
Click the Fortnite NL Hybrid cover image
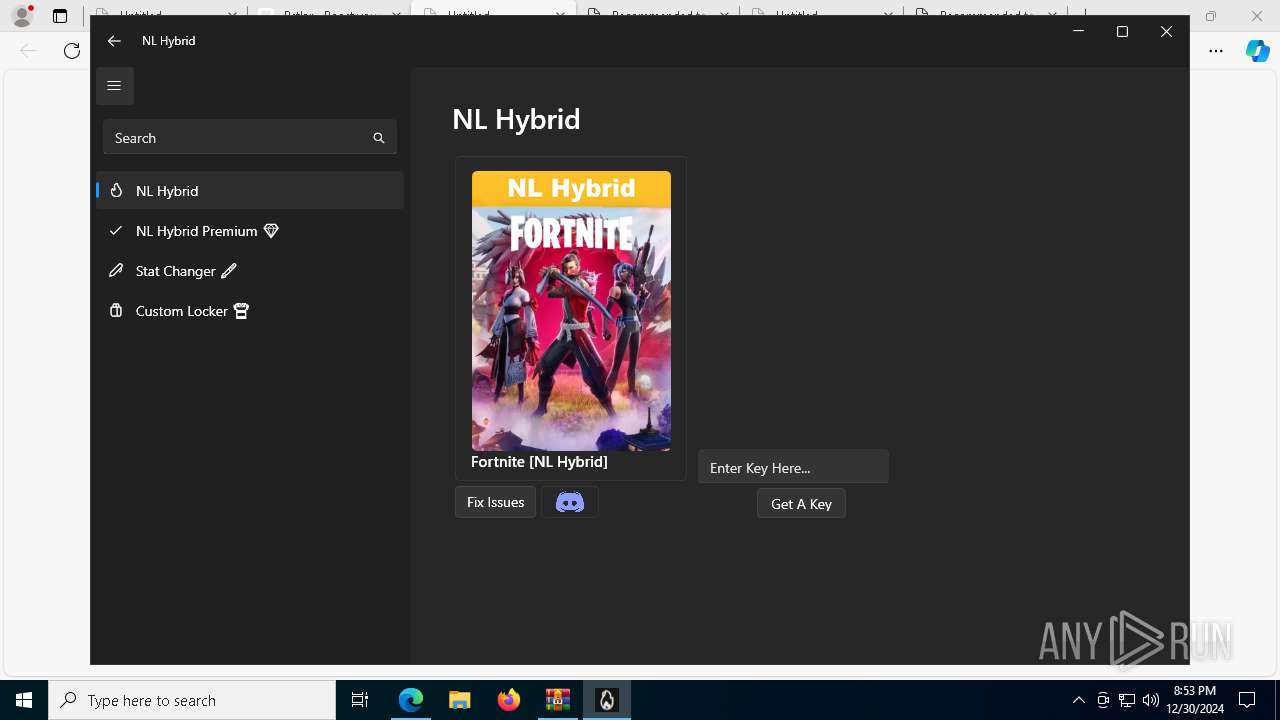[571, 311]
